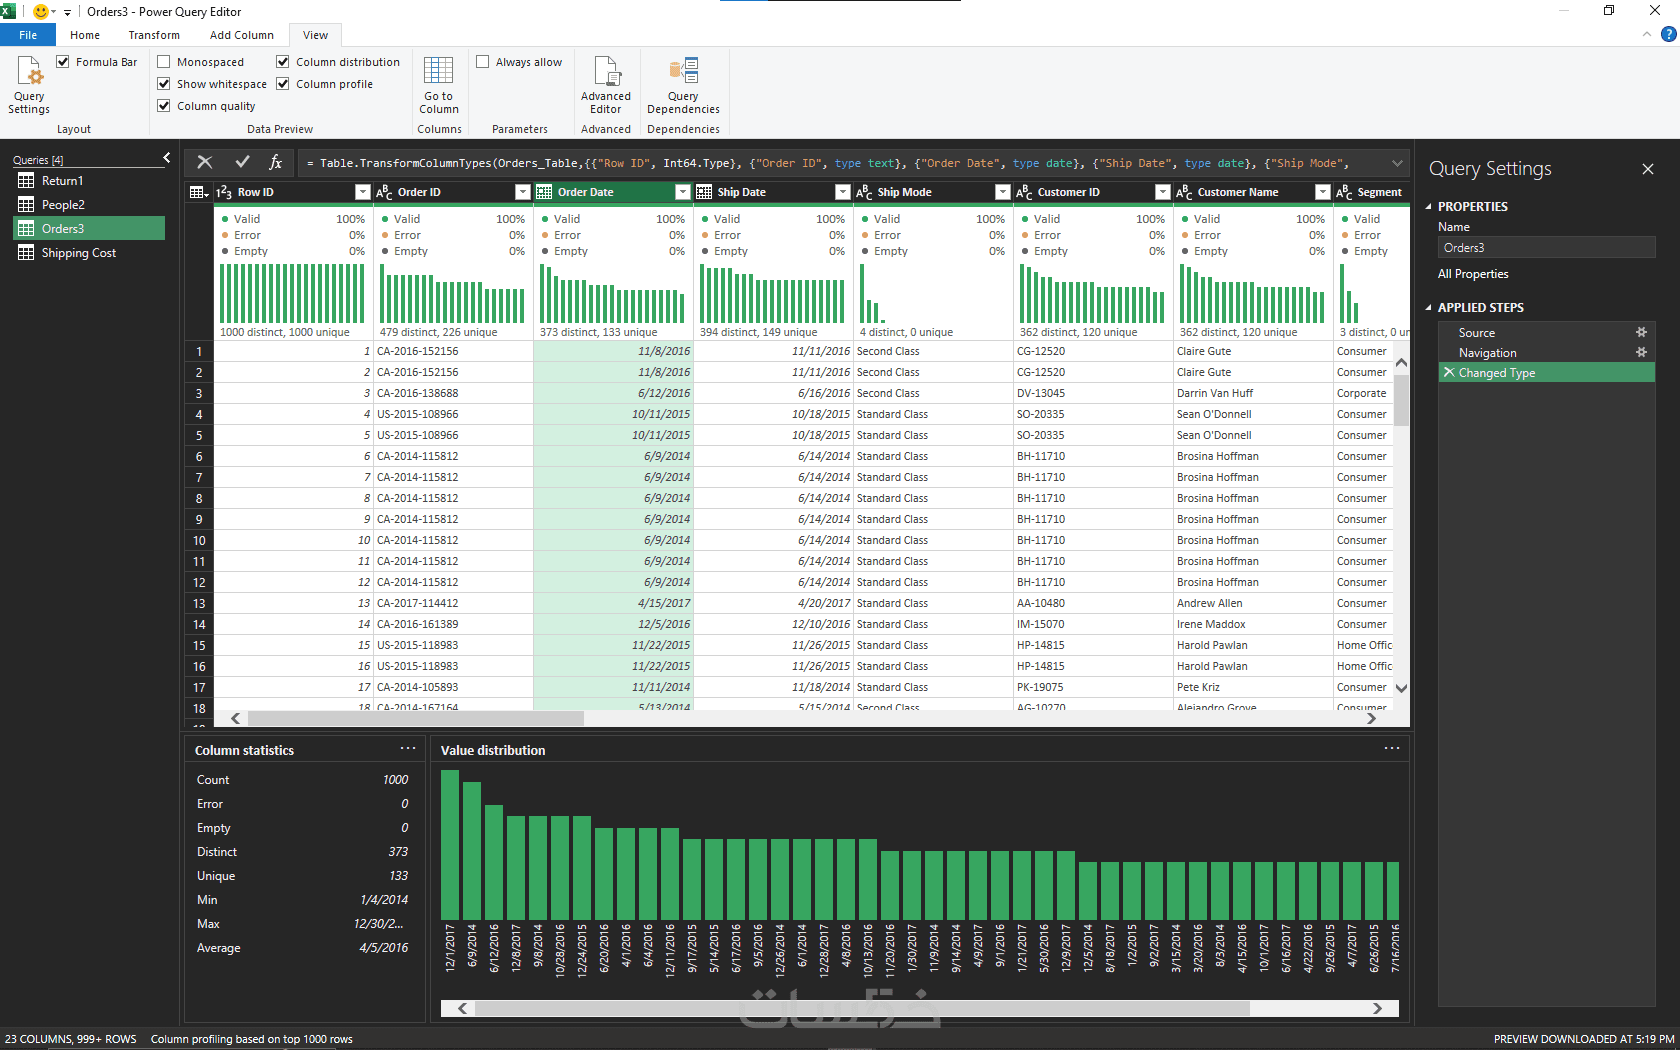This screenshot has width=1680, height=1050.
Task: Enable the Monospaced checkbox
Action: click(164, 62)
